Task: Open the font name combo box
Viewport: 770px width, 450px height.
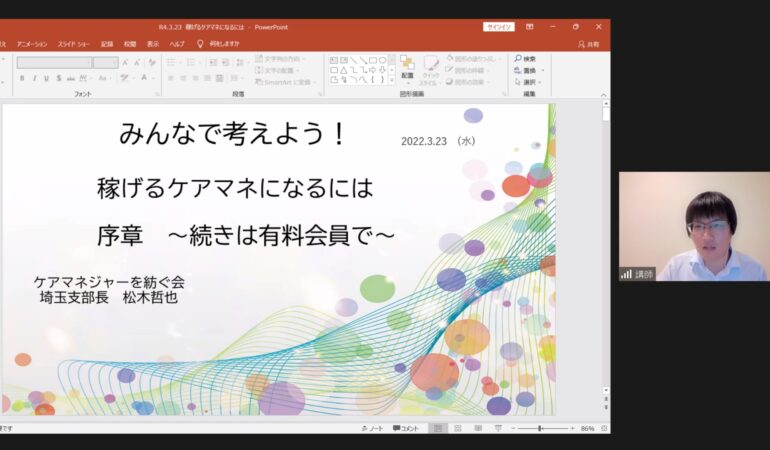Action: coord(54,62)
